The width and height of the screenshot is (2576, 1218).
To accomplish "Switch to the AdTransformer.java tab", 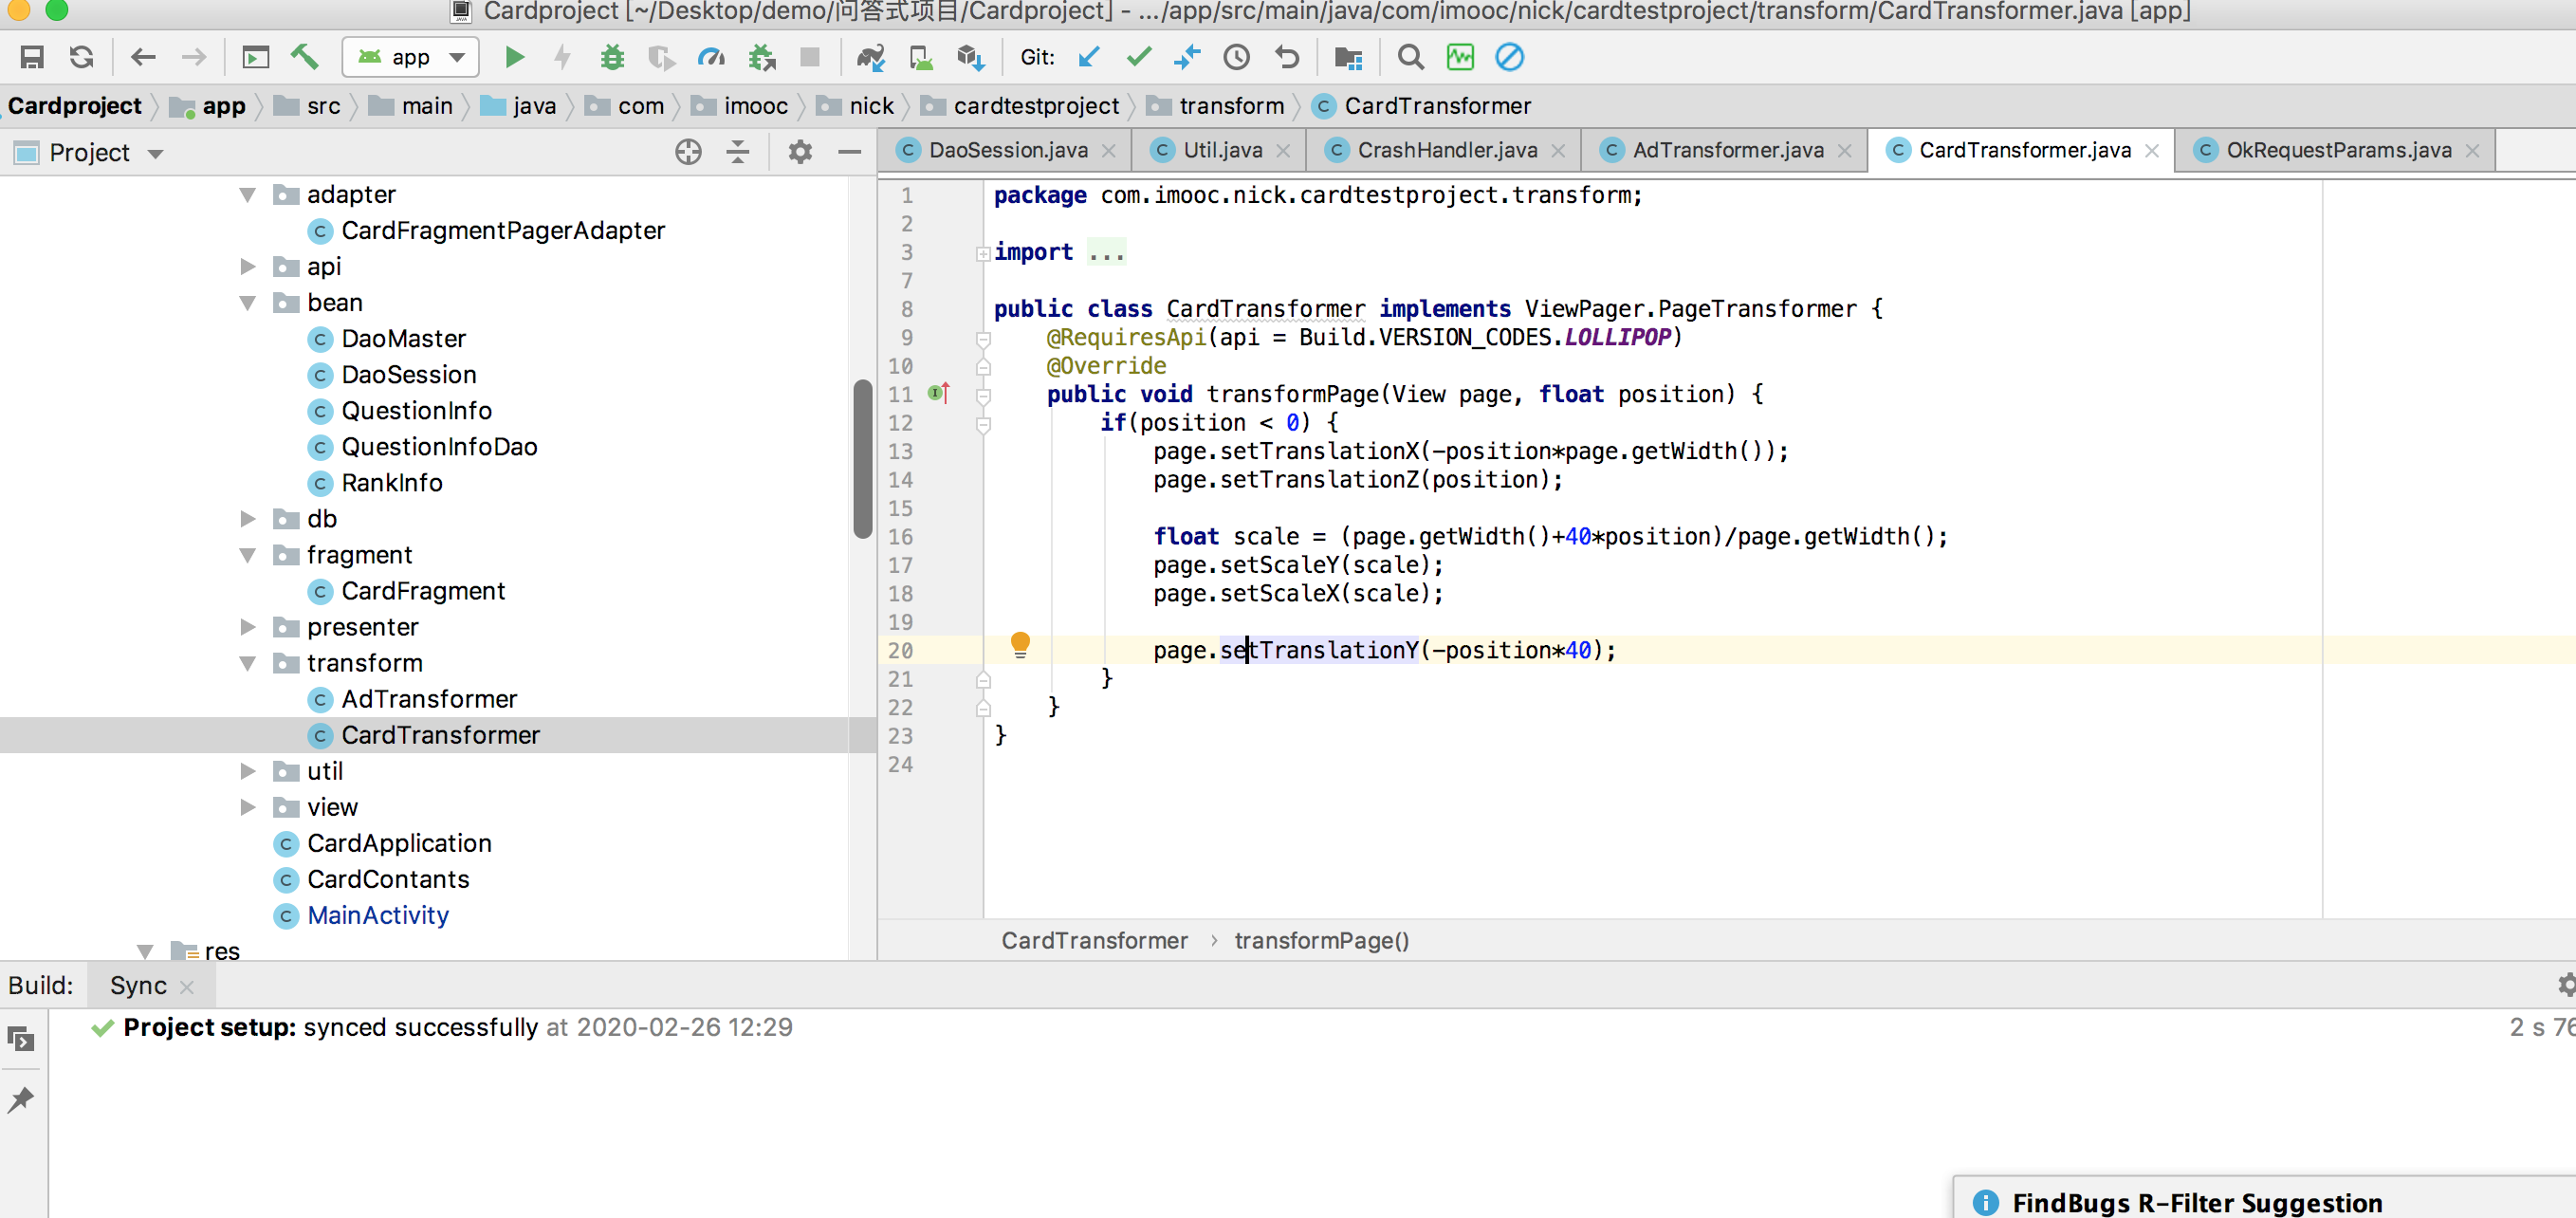I will tap(1726, 150).
